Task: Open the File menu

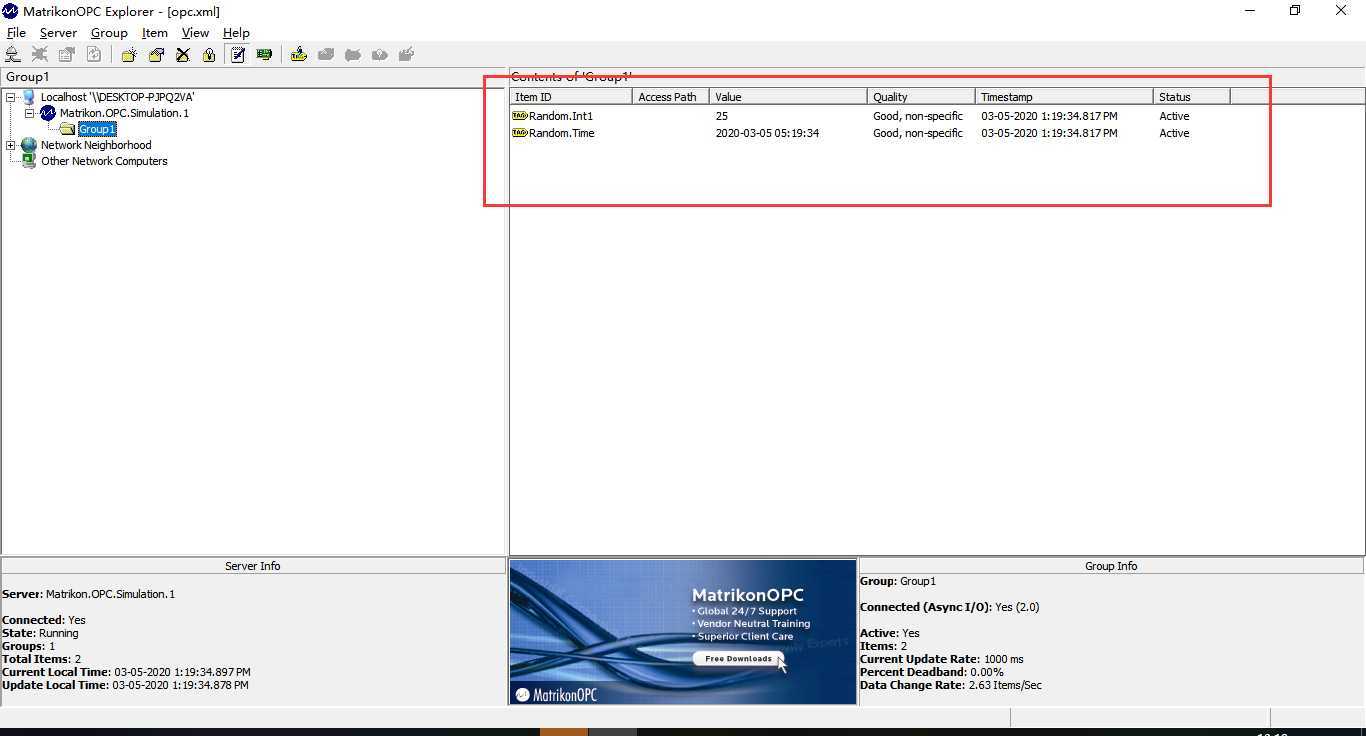Action: pos(16,33)
